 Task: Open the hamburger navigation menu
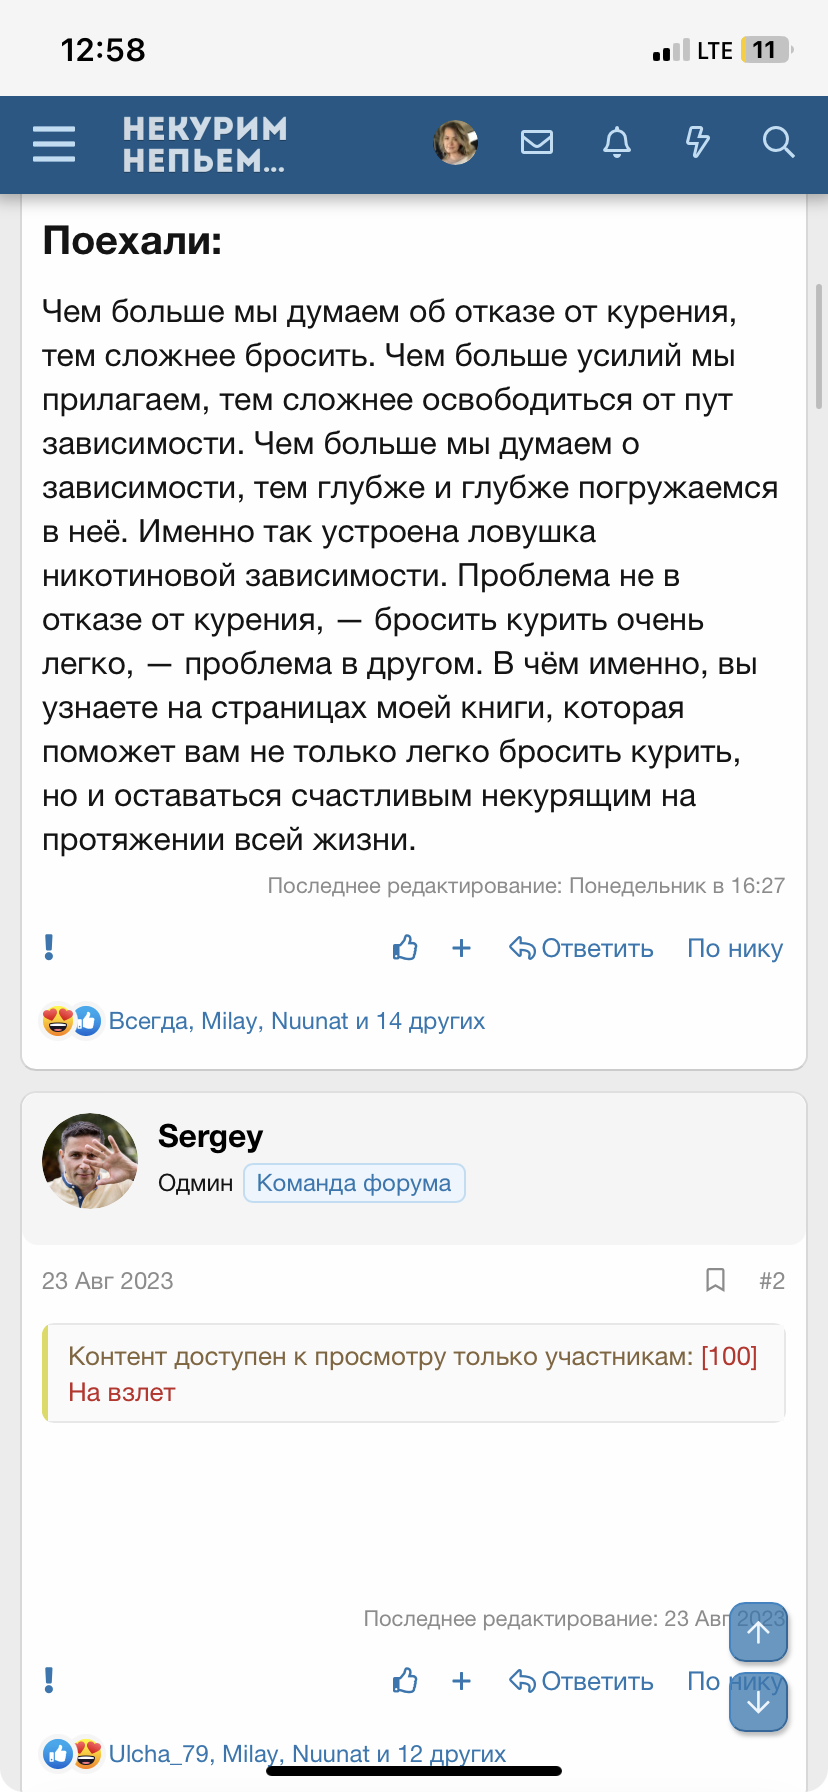click(x=54, y=144)
